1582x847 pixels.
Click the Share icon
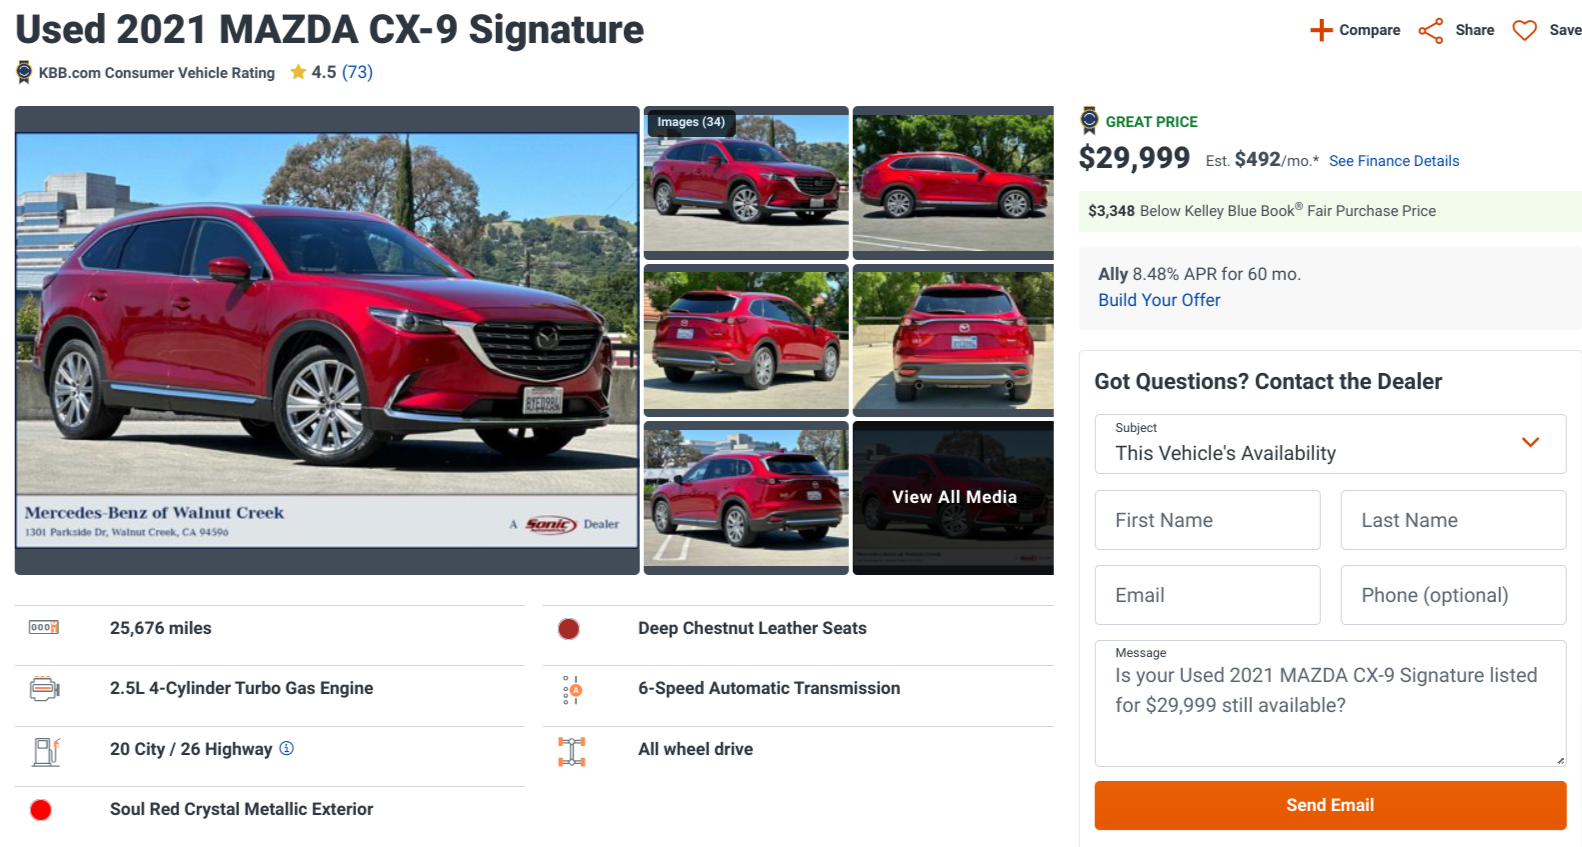(x=1430, y=30)
